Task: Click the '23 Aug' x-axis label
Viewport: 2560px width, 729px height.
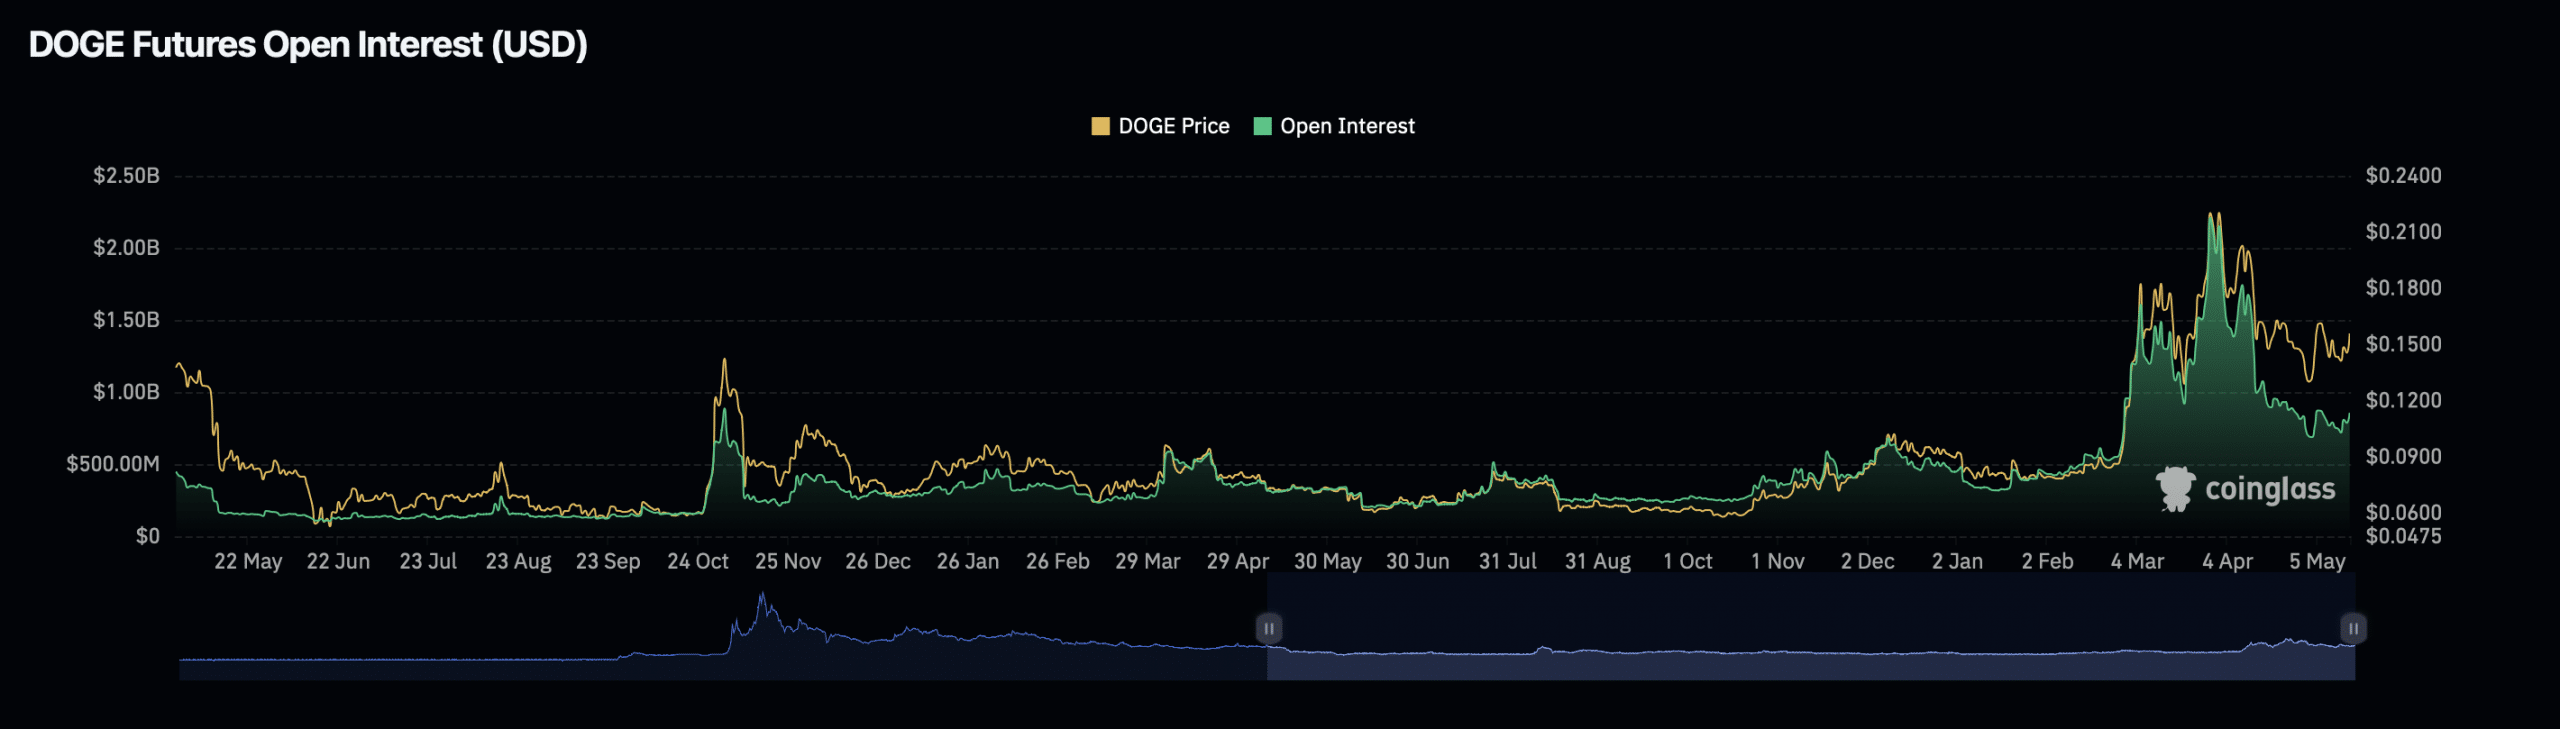Action: click(x=518, y=561)
